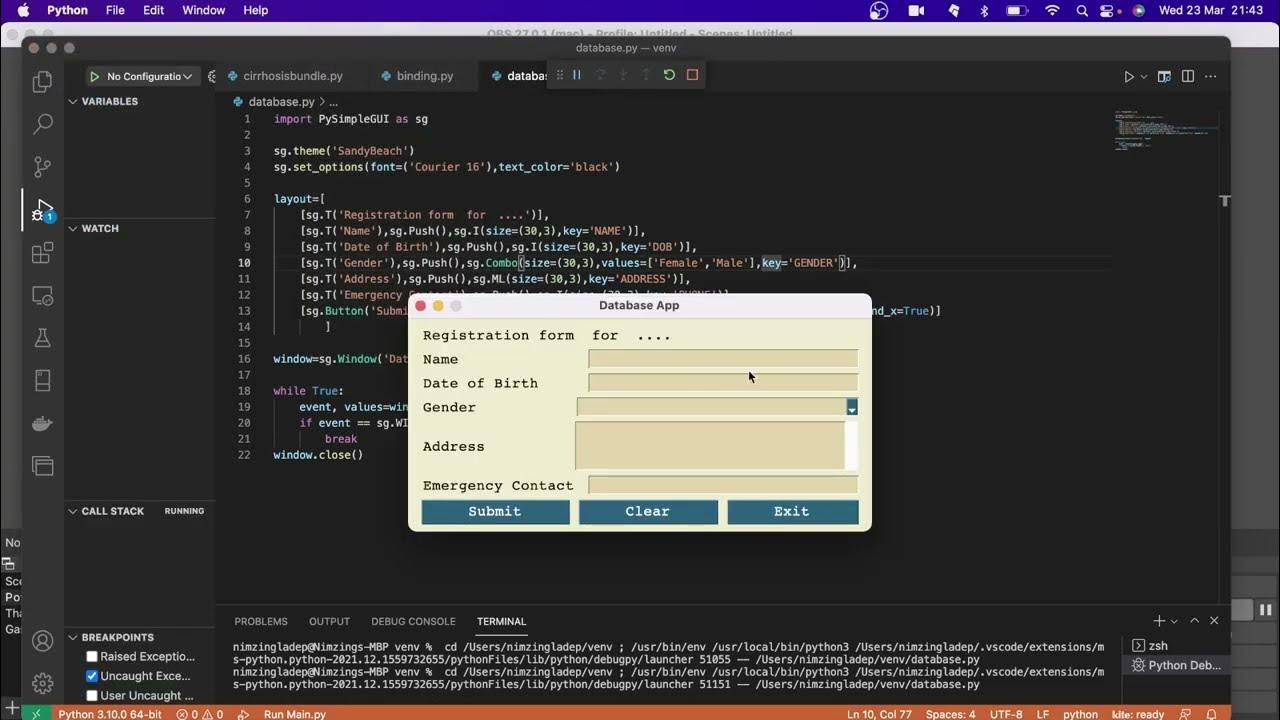Open the Docker view in activity bar

click(42, 423)
